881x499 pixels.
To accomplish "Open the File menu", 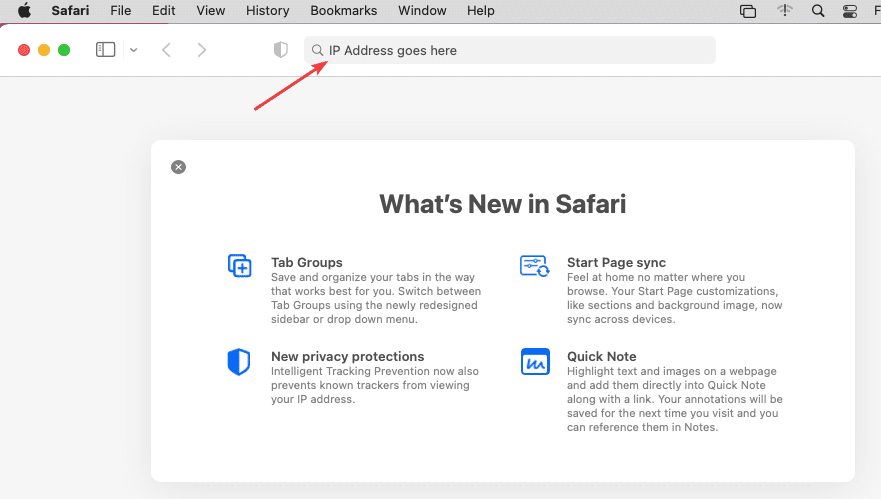I will coord(120,11).
